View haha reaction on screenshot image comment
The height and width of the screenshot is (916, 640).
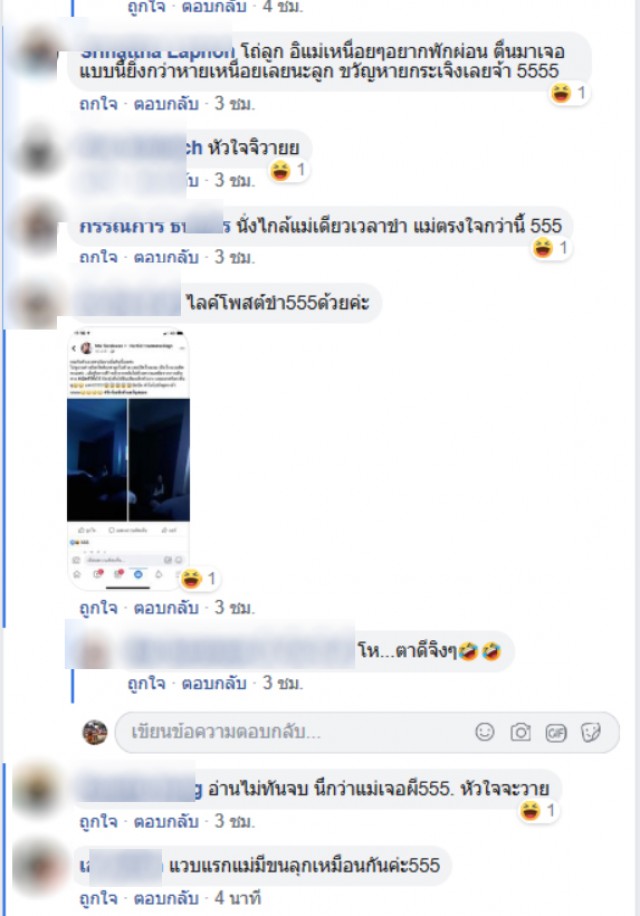[199, 579]
